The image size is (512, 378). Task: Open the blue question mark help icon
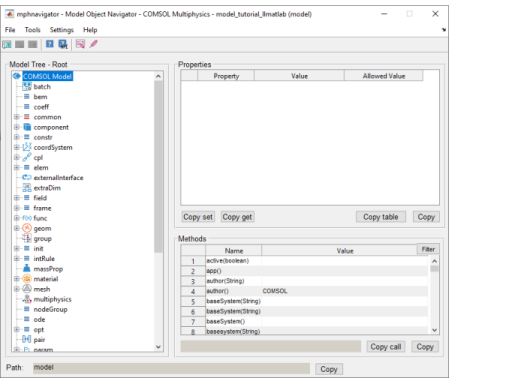click(50, 44)
